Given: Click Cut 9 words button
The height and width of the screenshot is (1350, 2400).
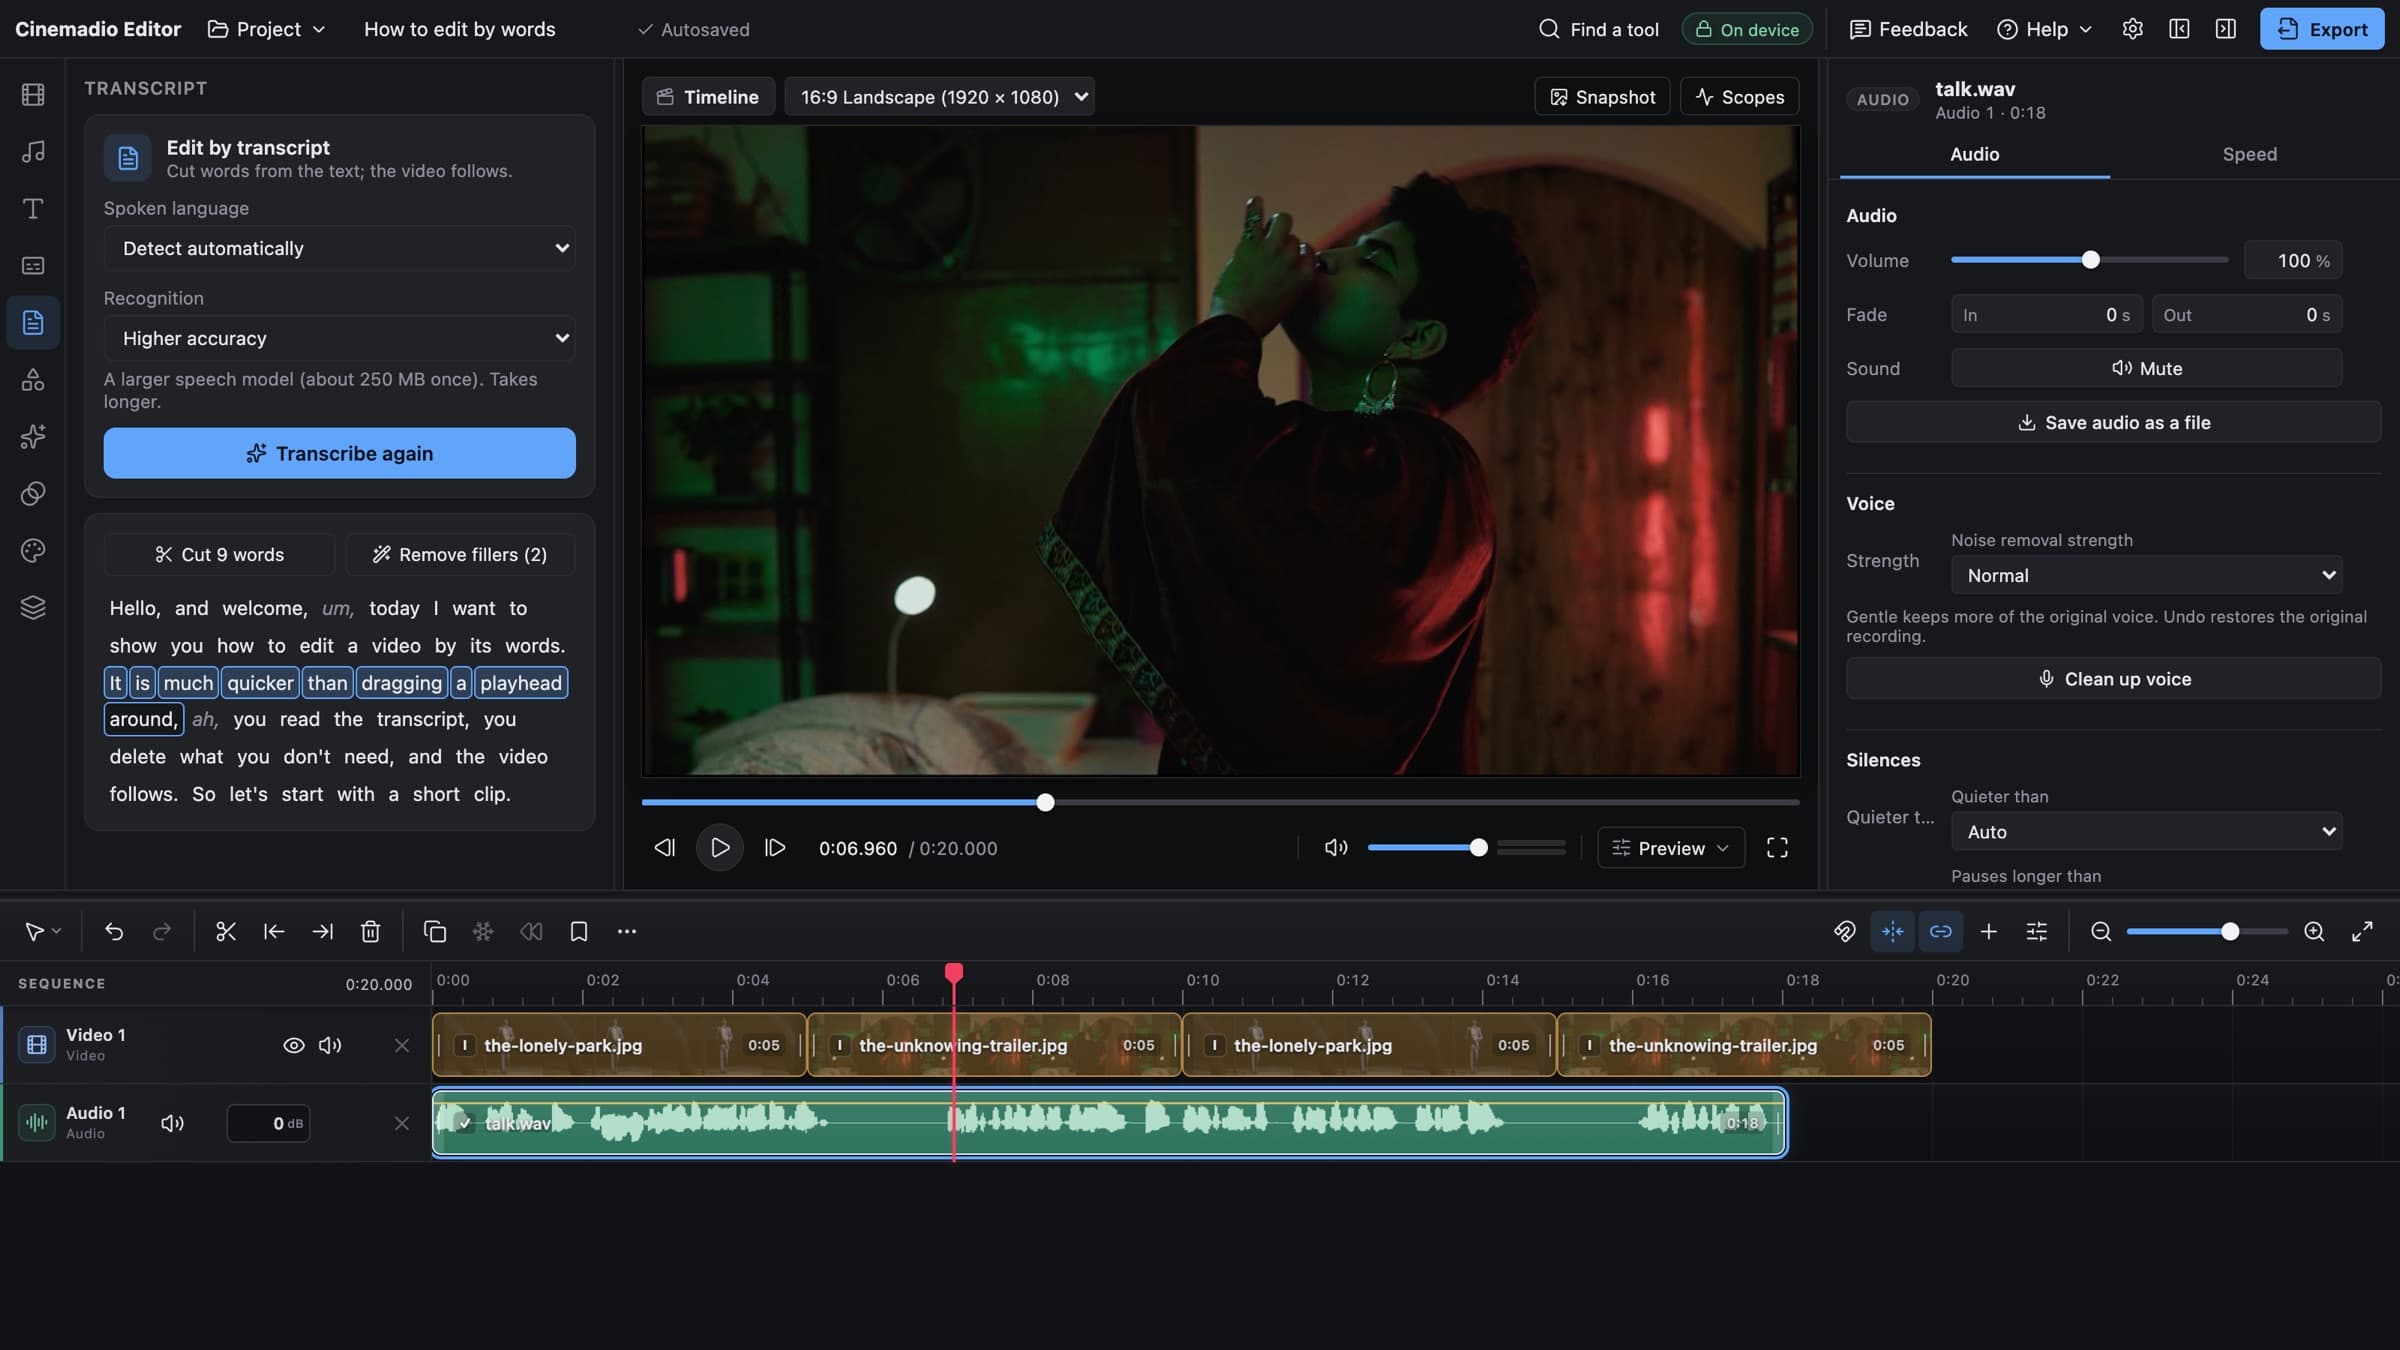Looking at the screenshot, I should [219, 555].
